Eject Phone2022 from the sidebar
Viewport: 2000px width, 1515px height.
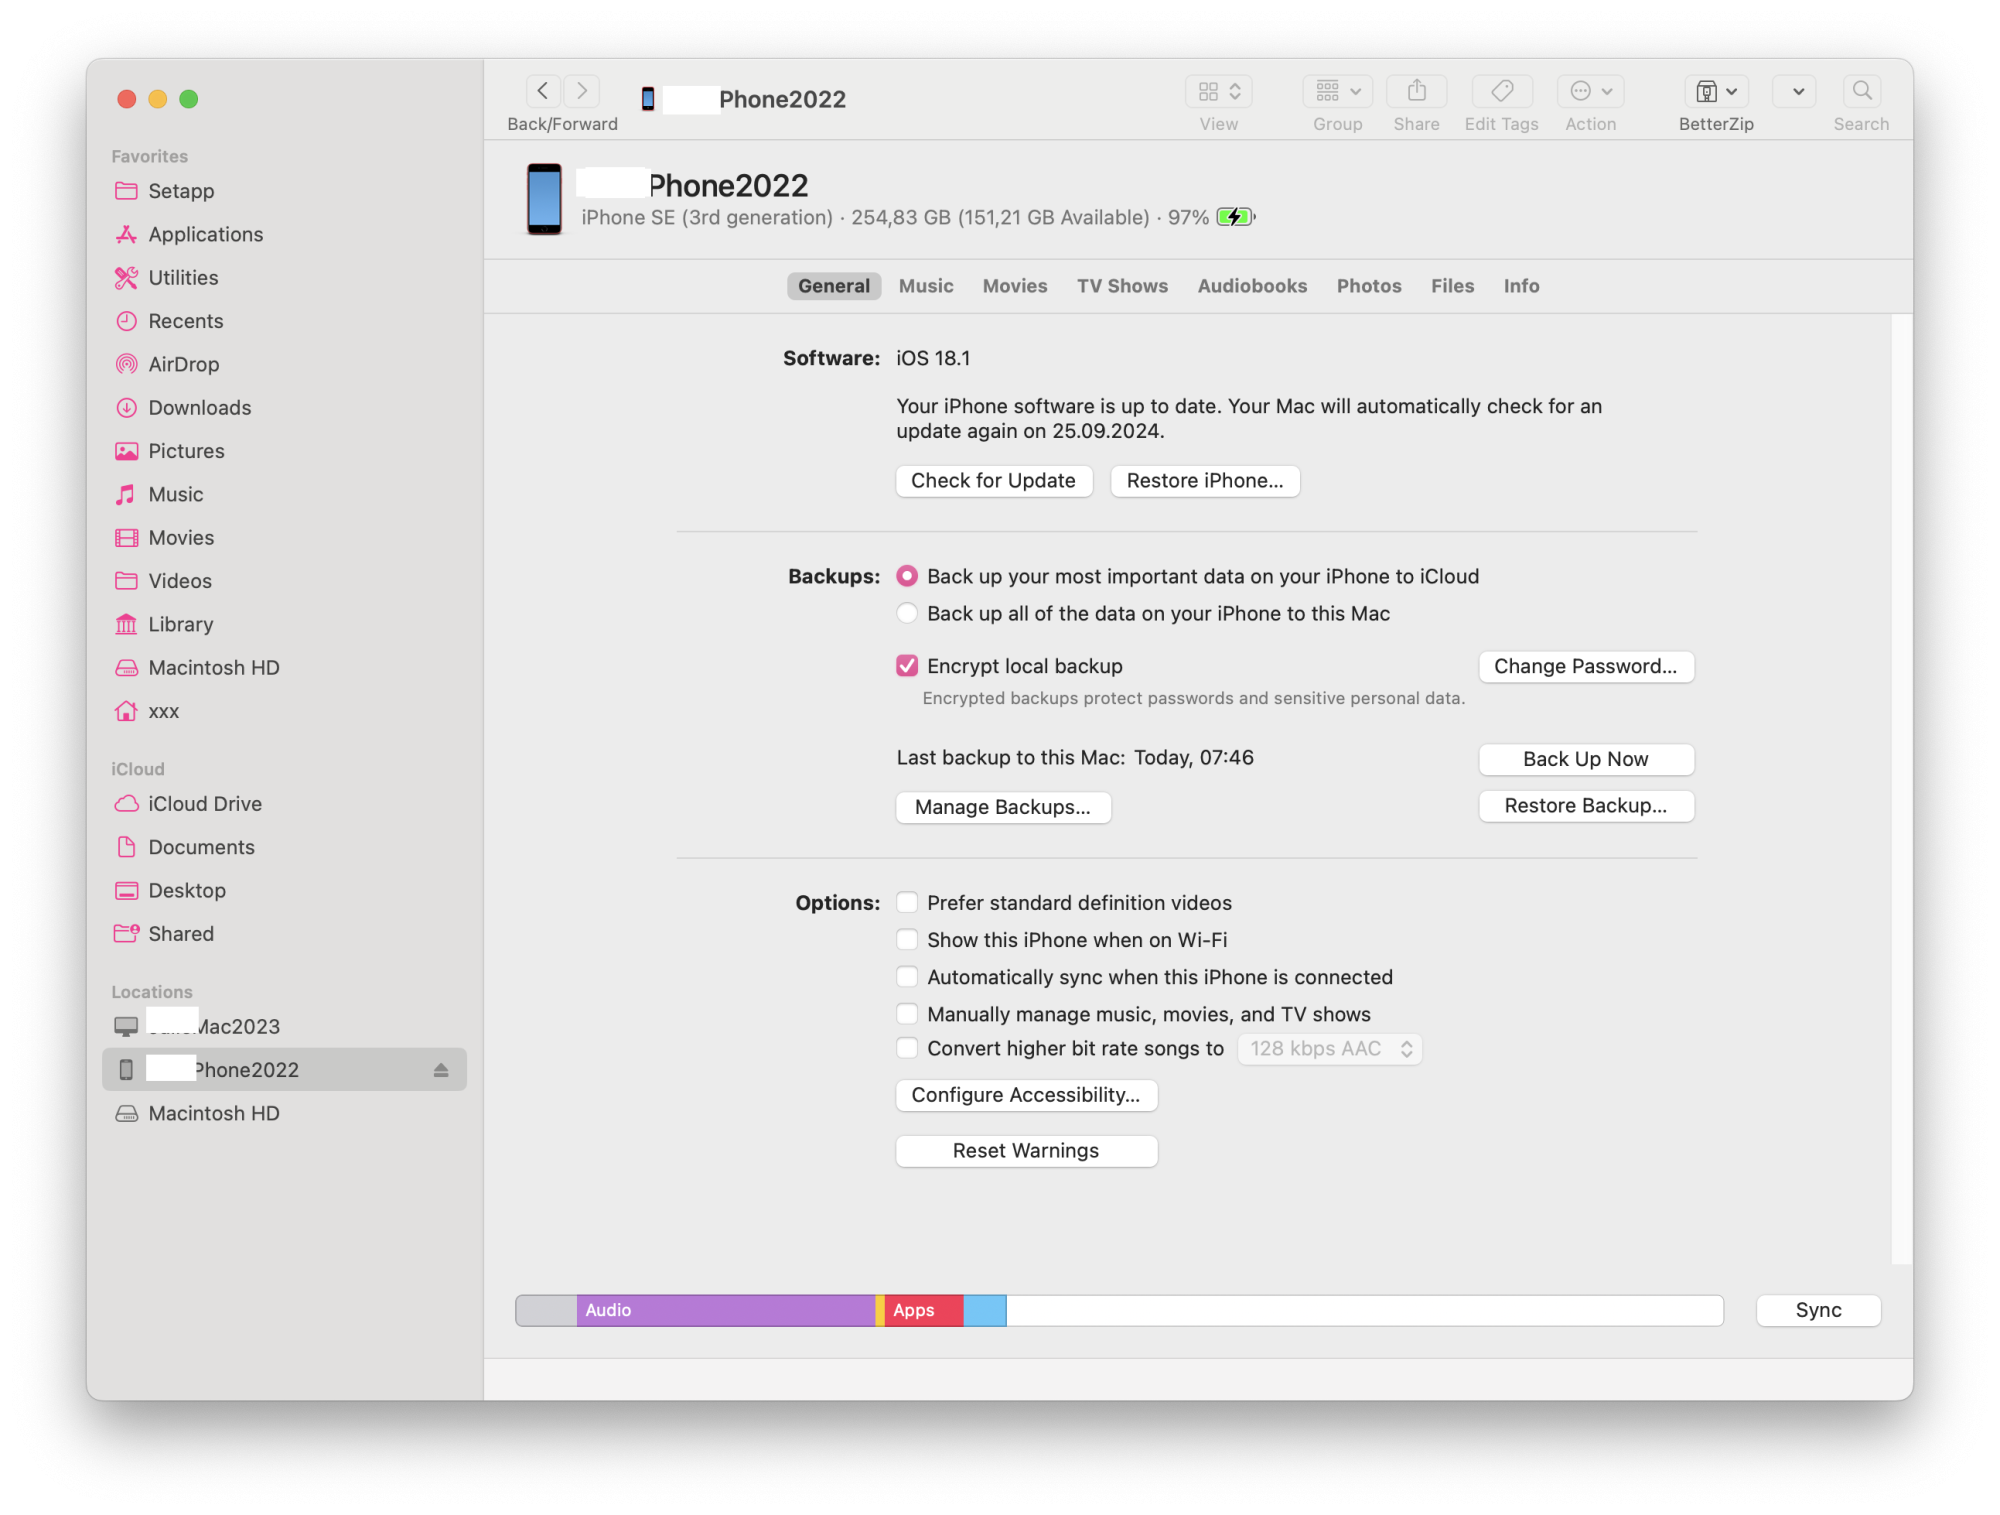tap(441, 1070)
